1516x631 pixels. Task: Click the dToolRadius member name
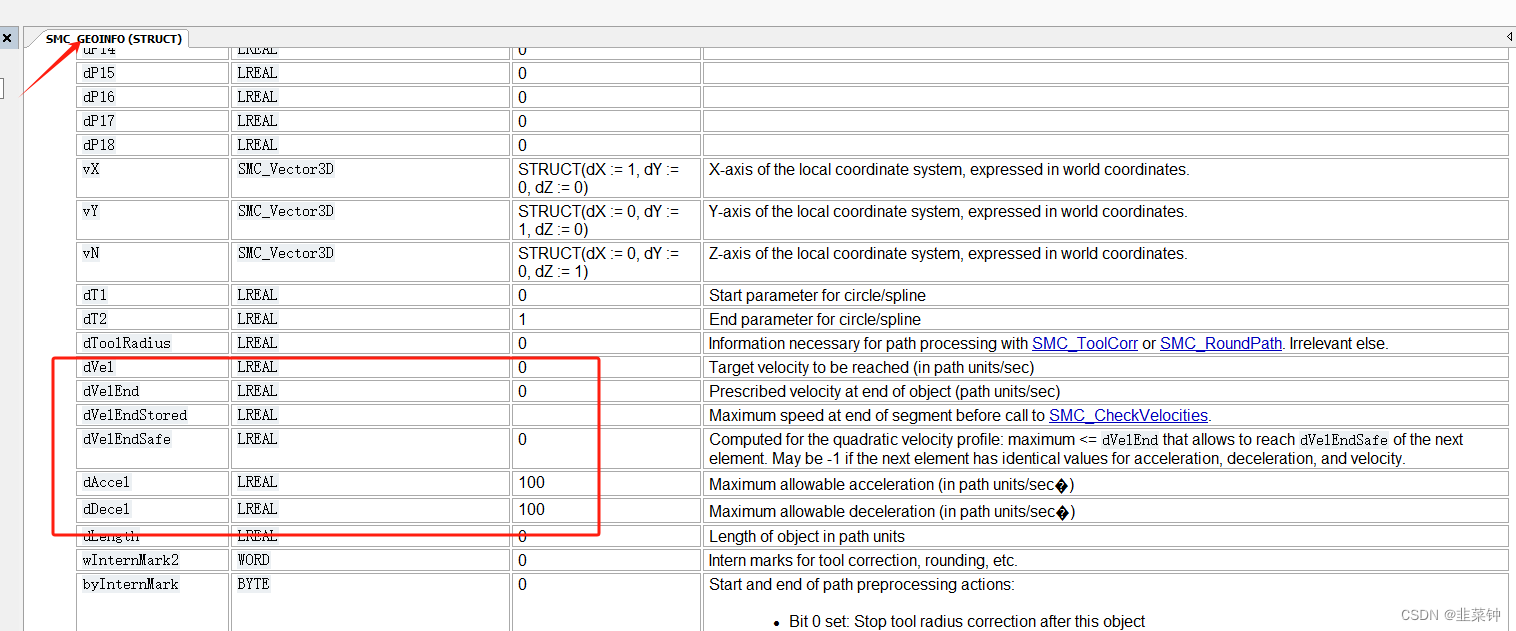[x=127, y=343]
